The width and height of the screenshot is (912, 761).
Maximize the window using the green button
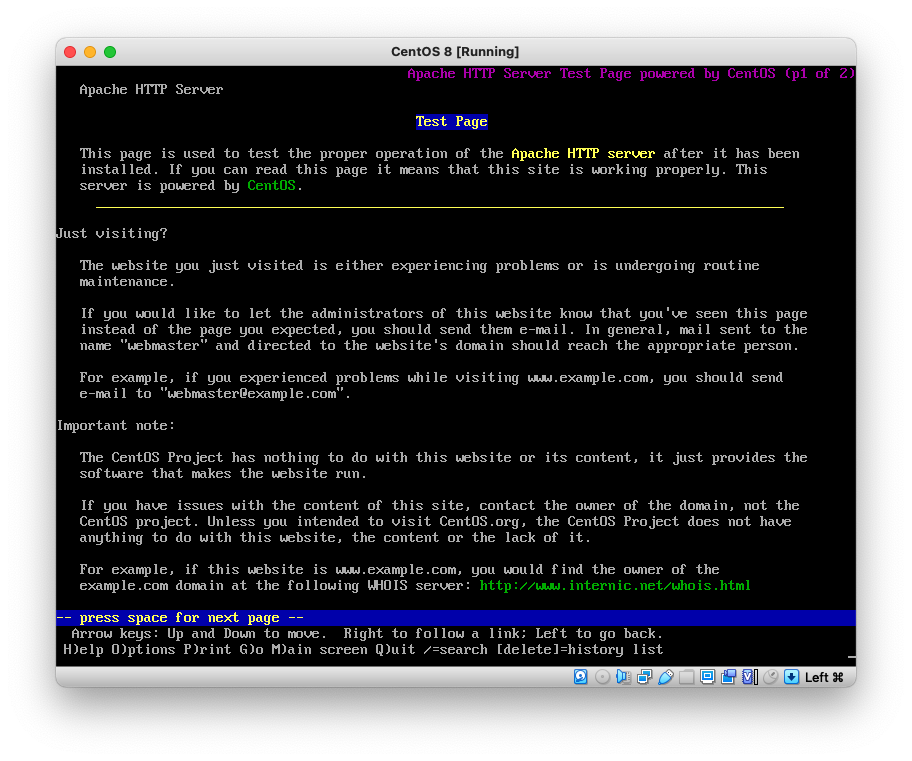(x=110, y=52)
